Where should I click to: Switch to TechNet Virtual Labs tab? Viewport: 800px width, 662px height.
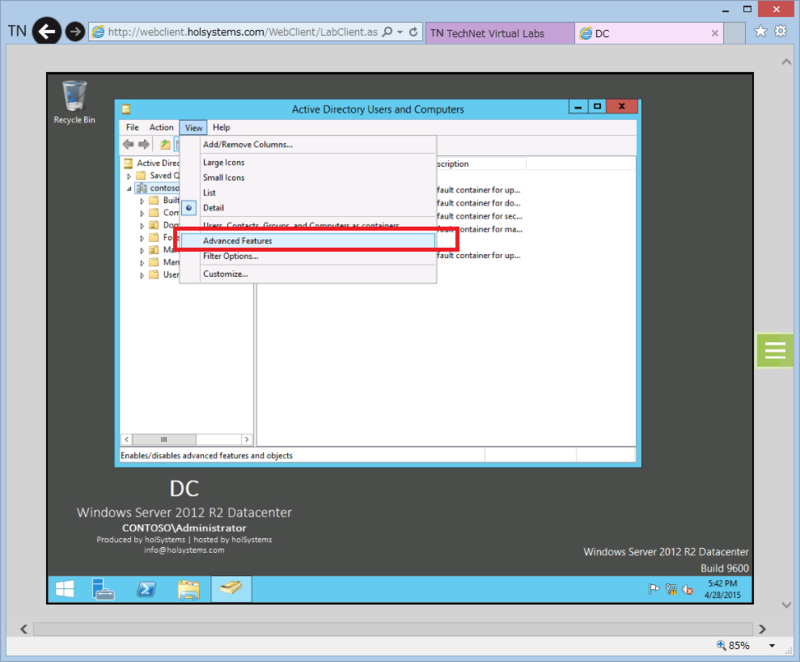(x=499, y=33)
